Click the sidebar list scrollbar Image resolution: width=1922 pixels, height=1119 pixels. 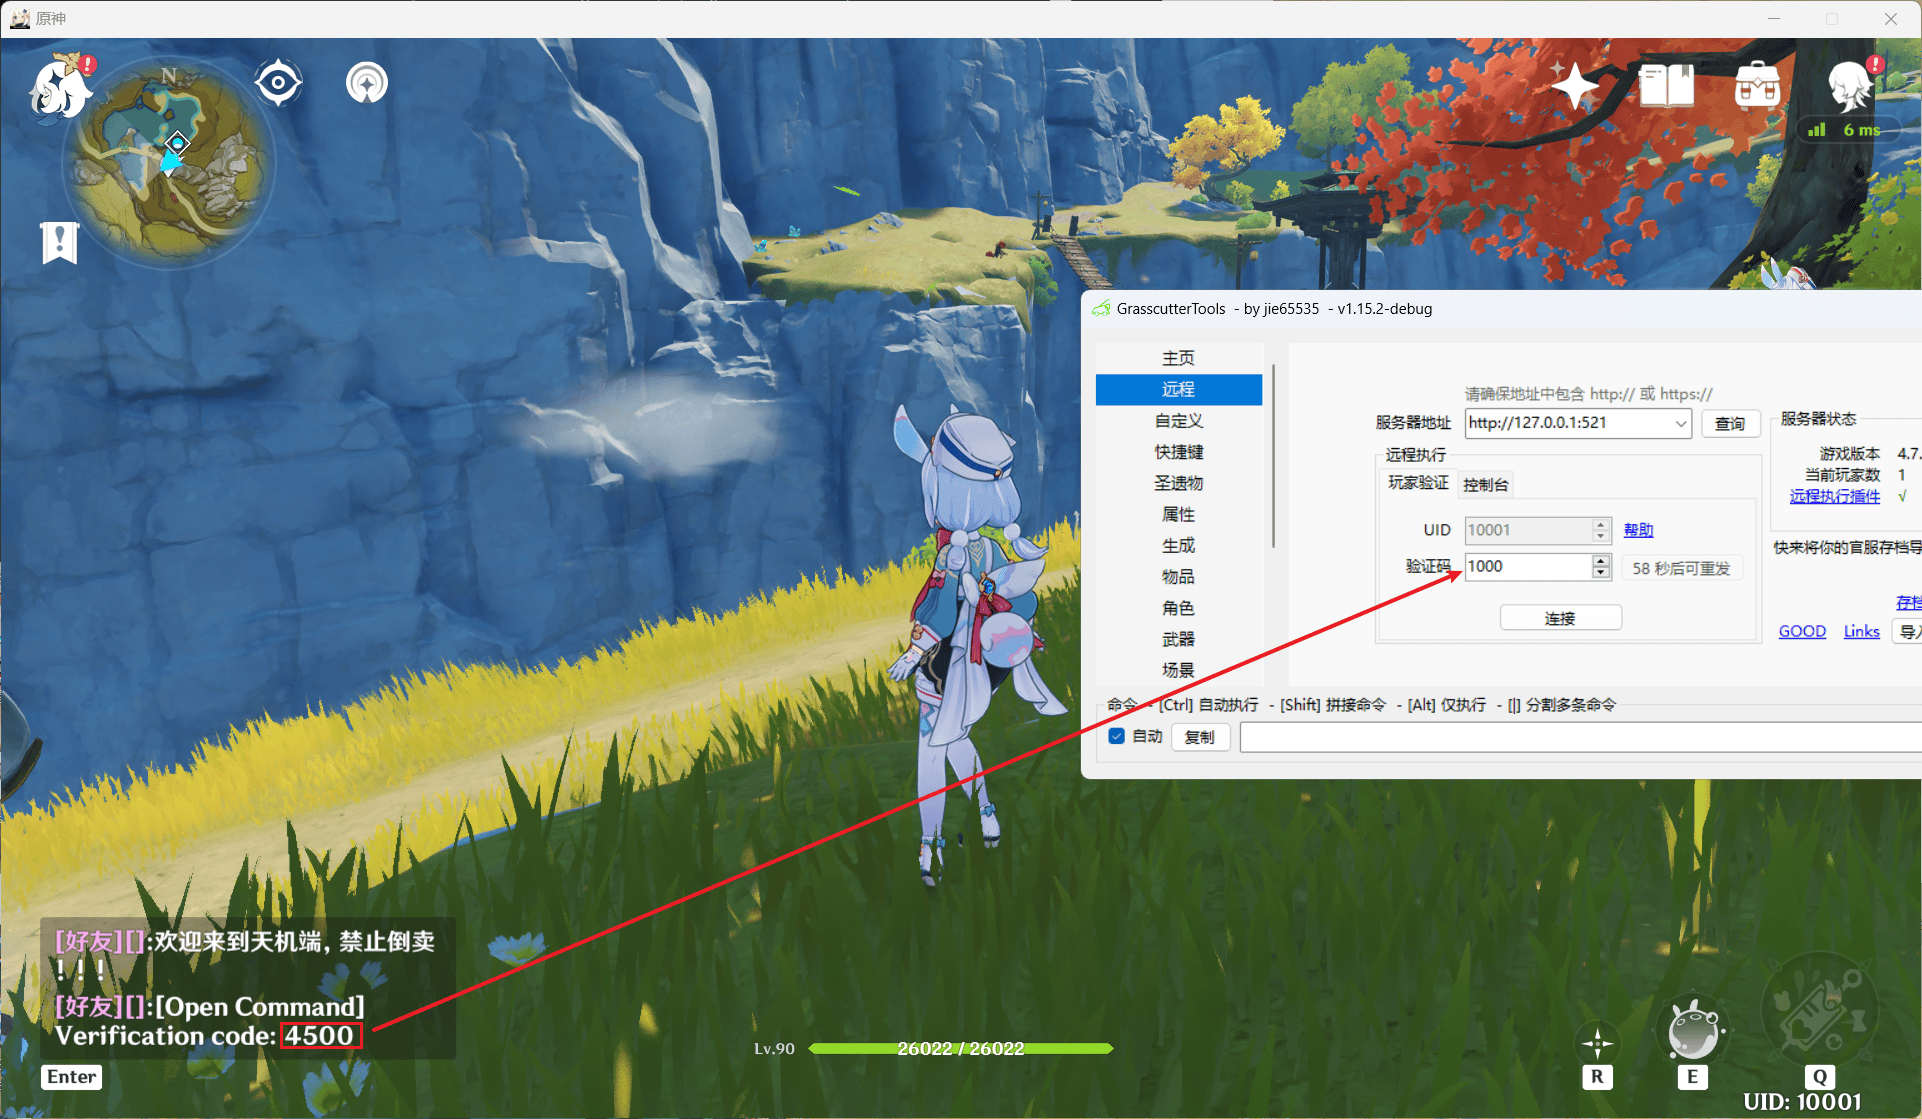(1273, 456)
